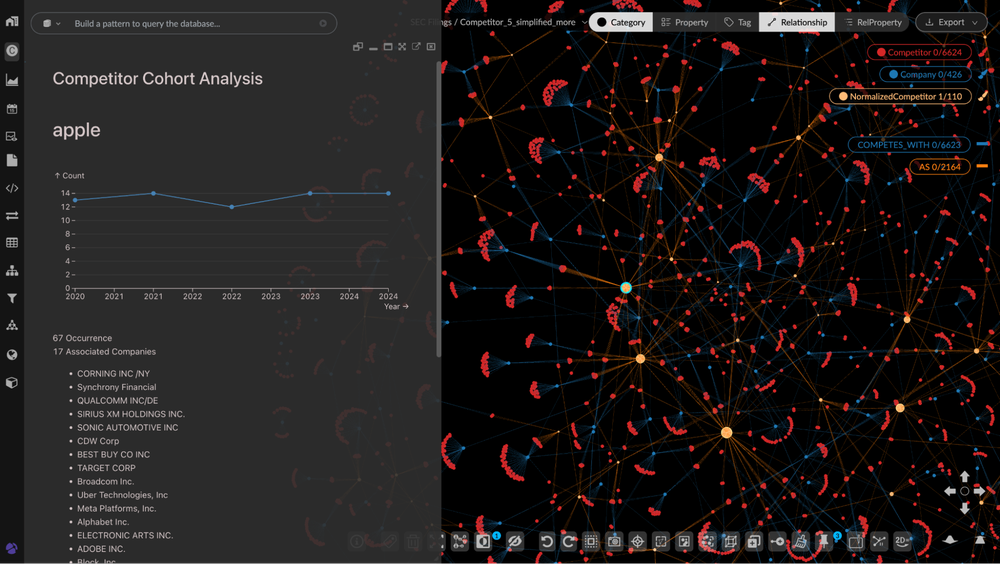Click the orange AS relationship color swatch
This screenshot has height=564, width=1000.
pyautogui.click(x=982, y=167)
